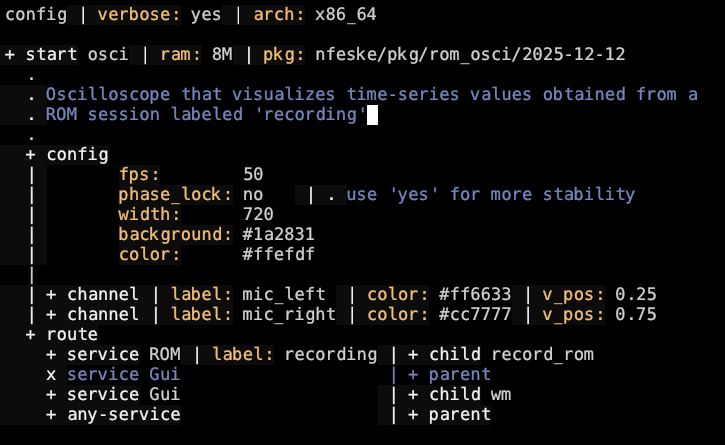Click plus icon before enabled service Gui
This screenshot has height=445, width=725.
pos(51,394)
